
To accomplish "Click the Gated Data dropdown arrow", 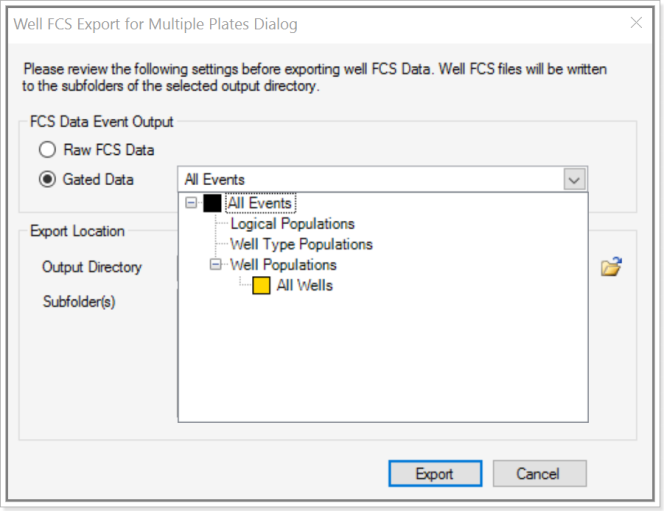I will 574,180.
